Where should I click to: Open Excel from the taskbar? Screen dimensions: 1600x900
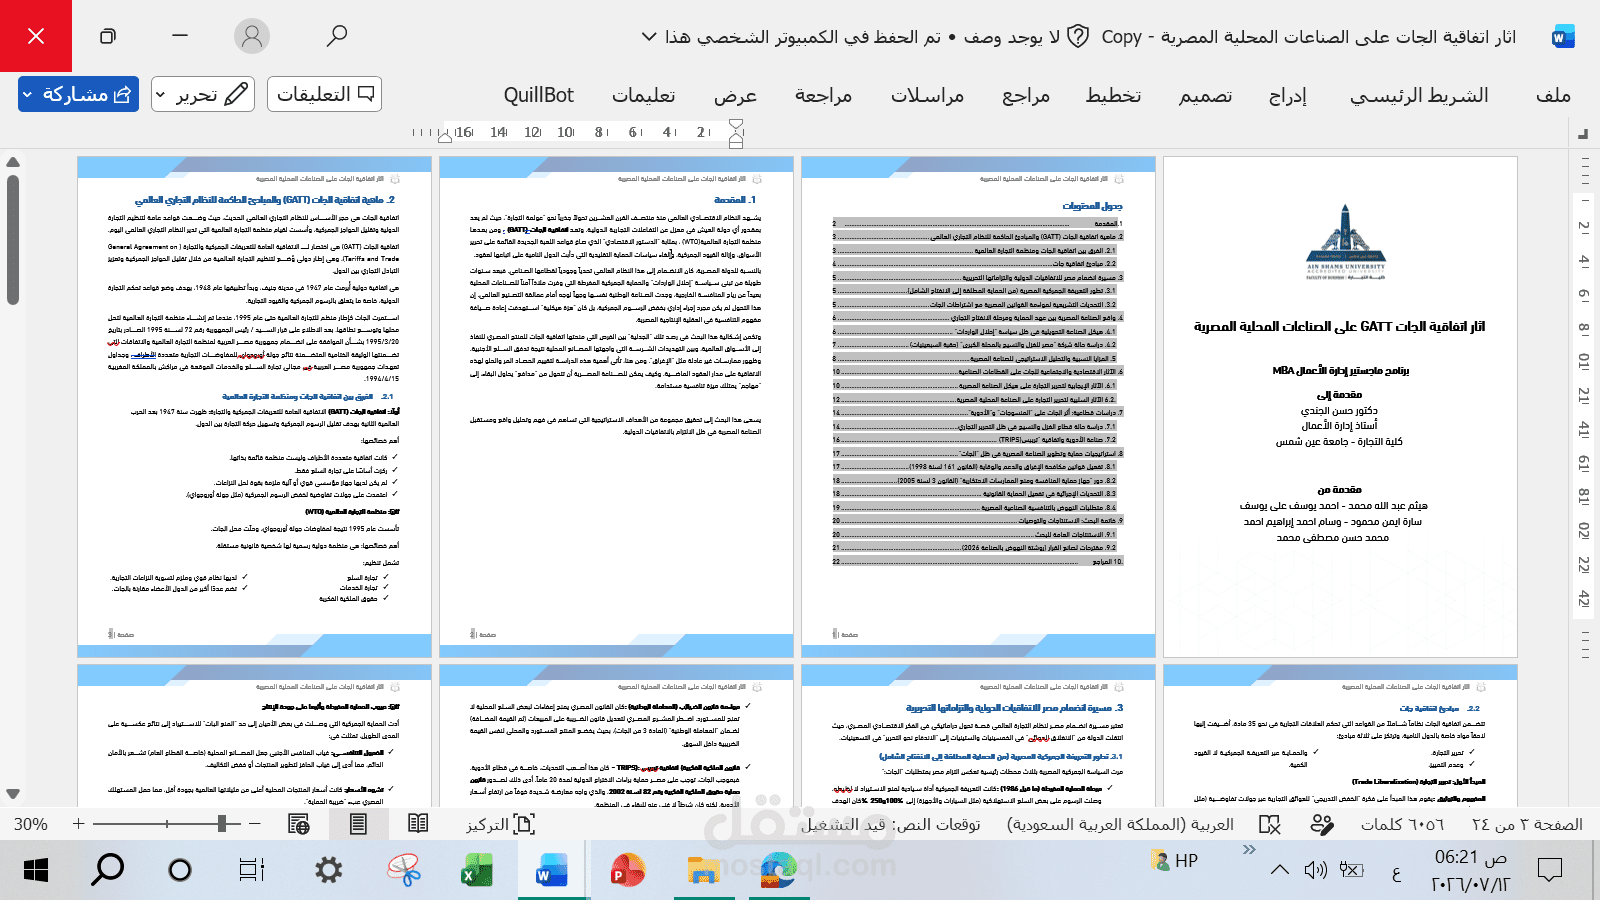coord(477,870)
